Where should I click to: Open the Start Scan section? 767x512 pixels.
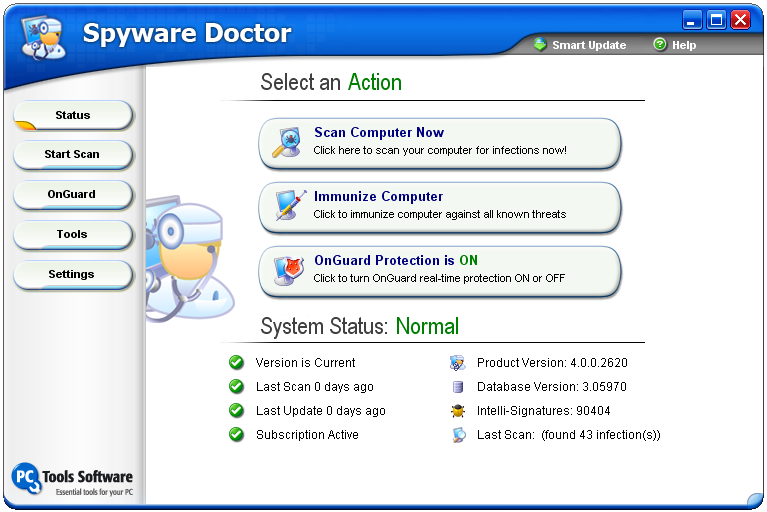(73, 155)
